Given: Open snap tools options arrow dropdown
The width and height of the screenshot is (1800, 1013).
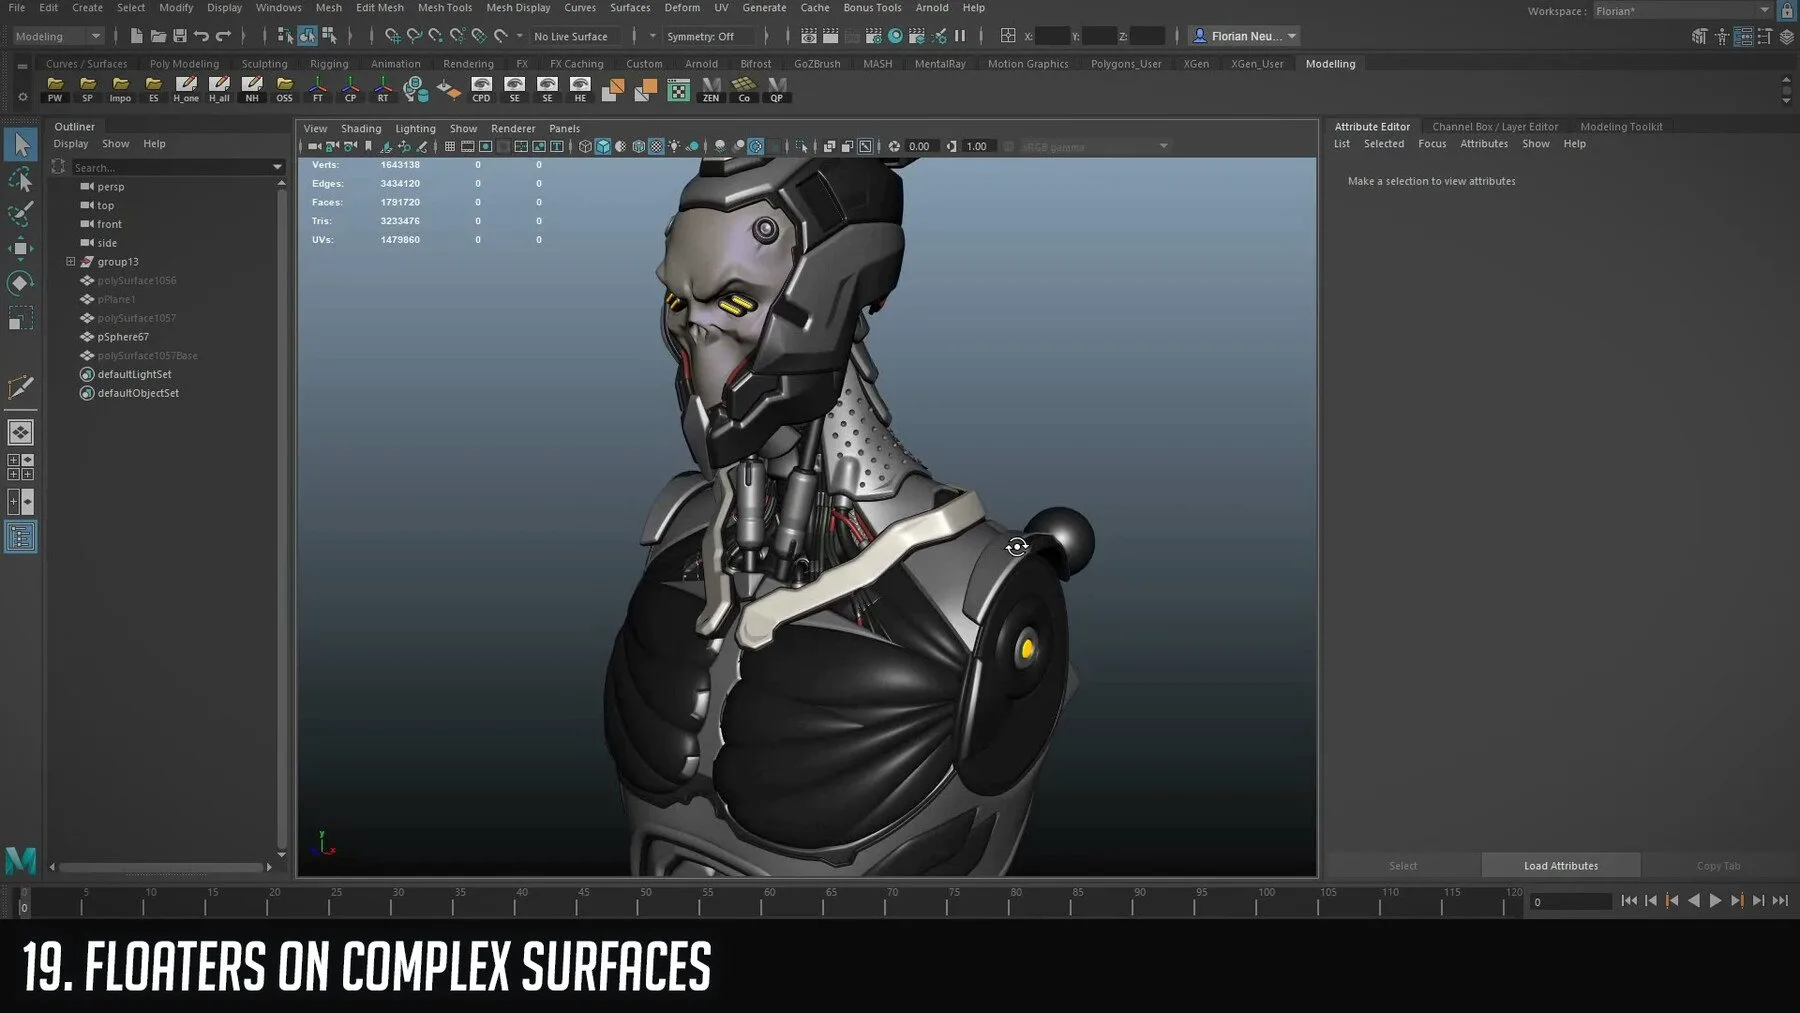Looking at the screenshot, I should 519,36.
